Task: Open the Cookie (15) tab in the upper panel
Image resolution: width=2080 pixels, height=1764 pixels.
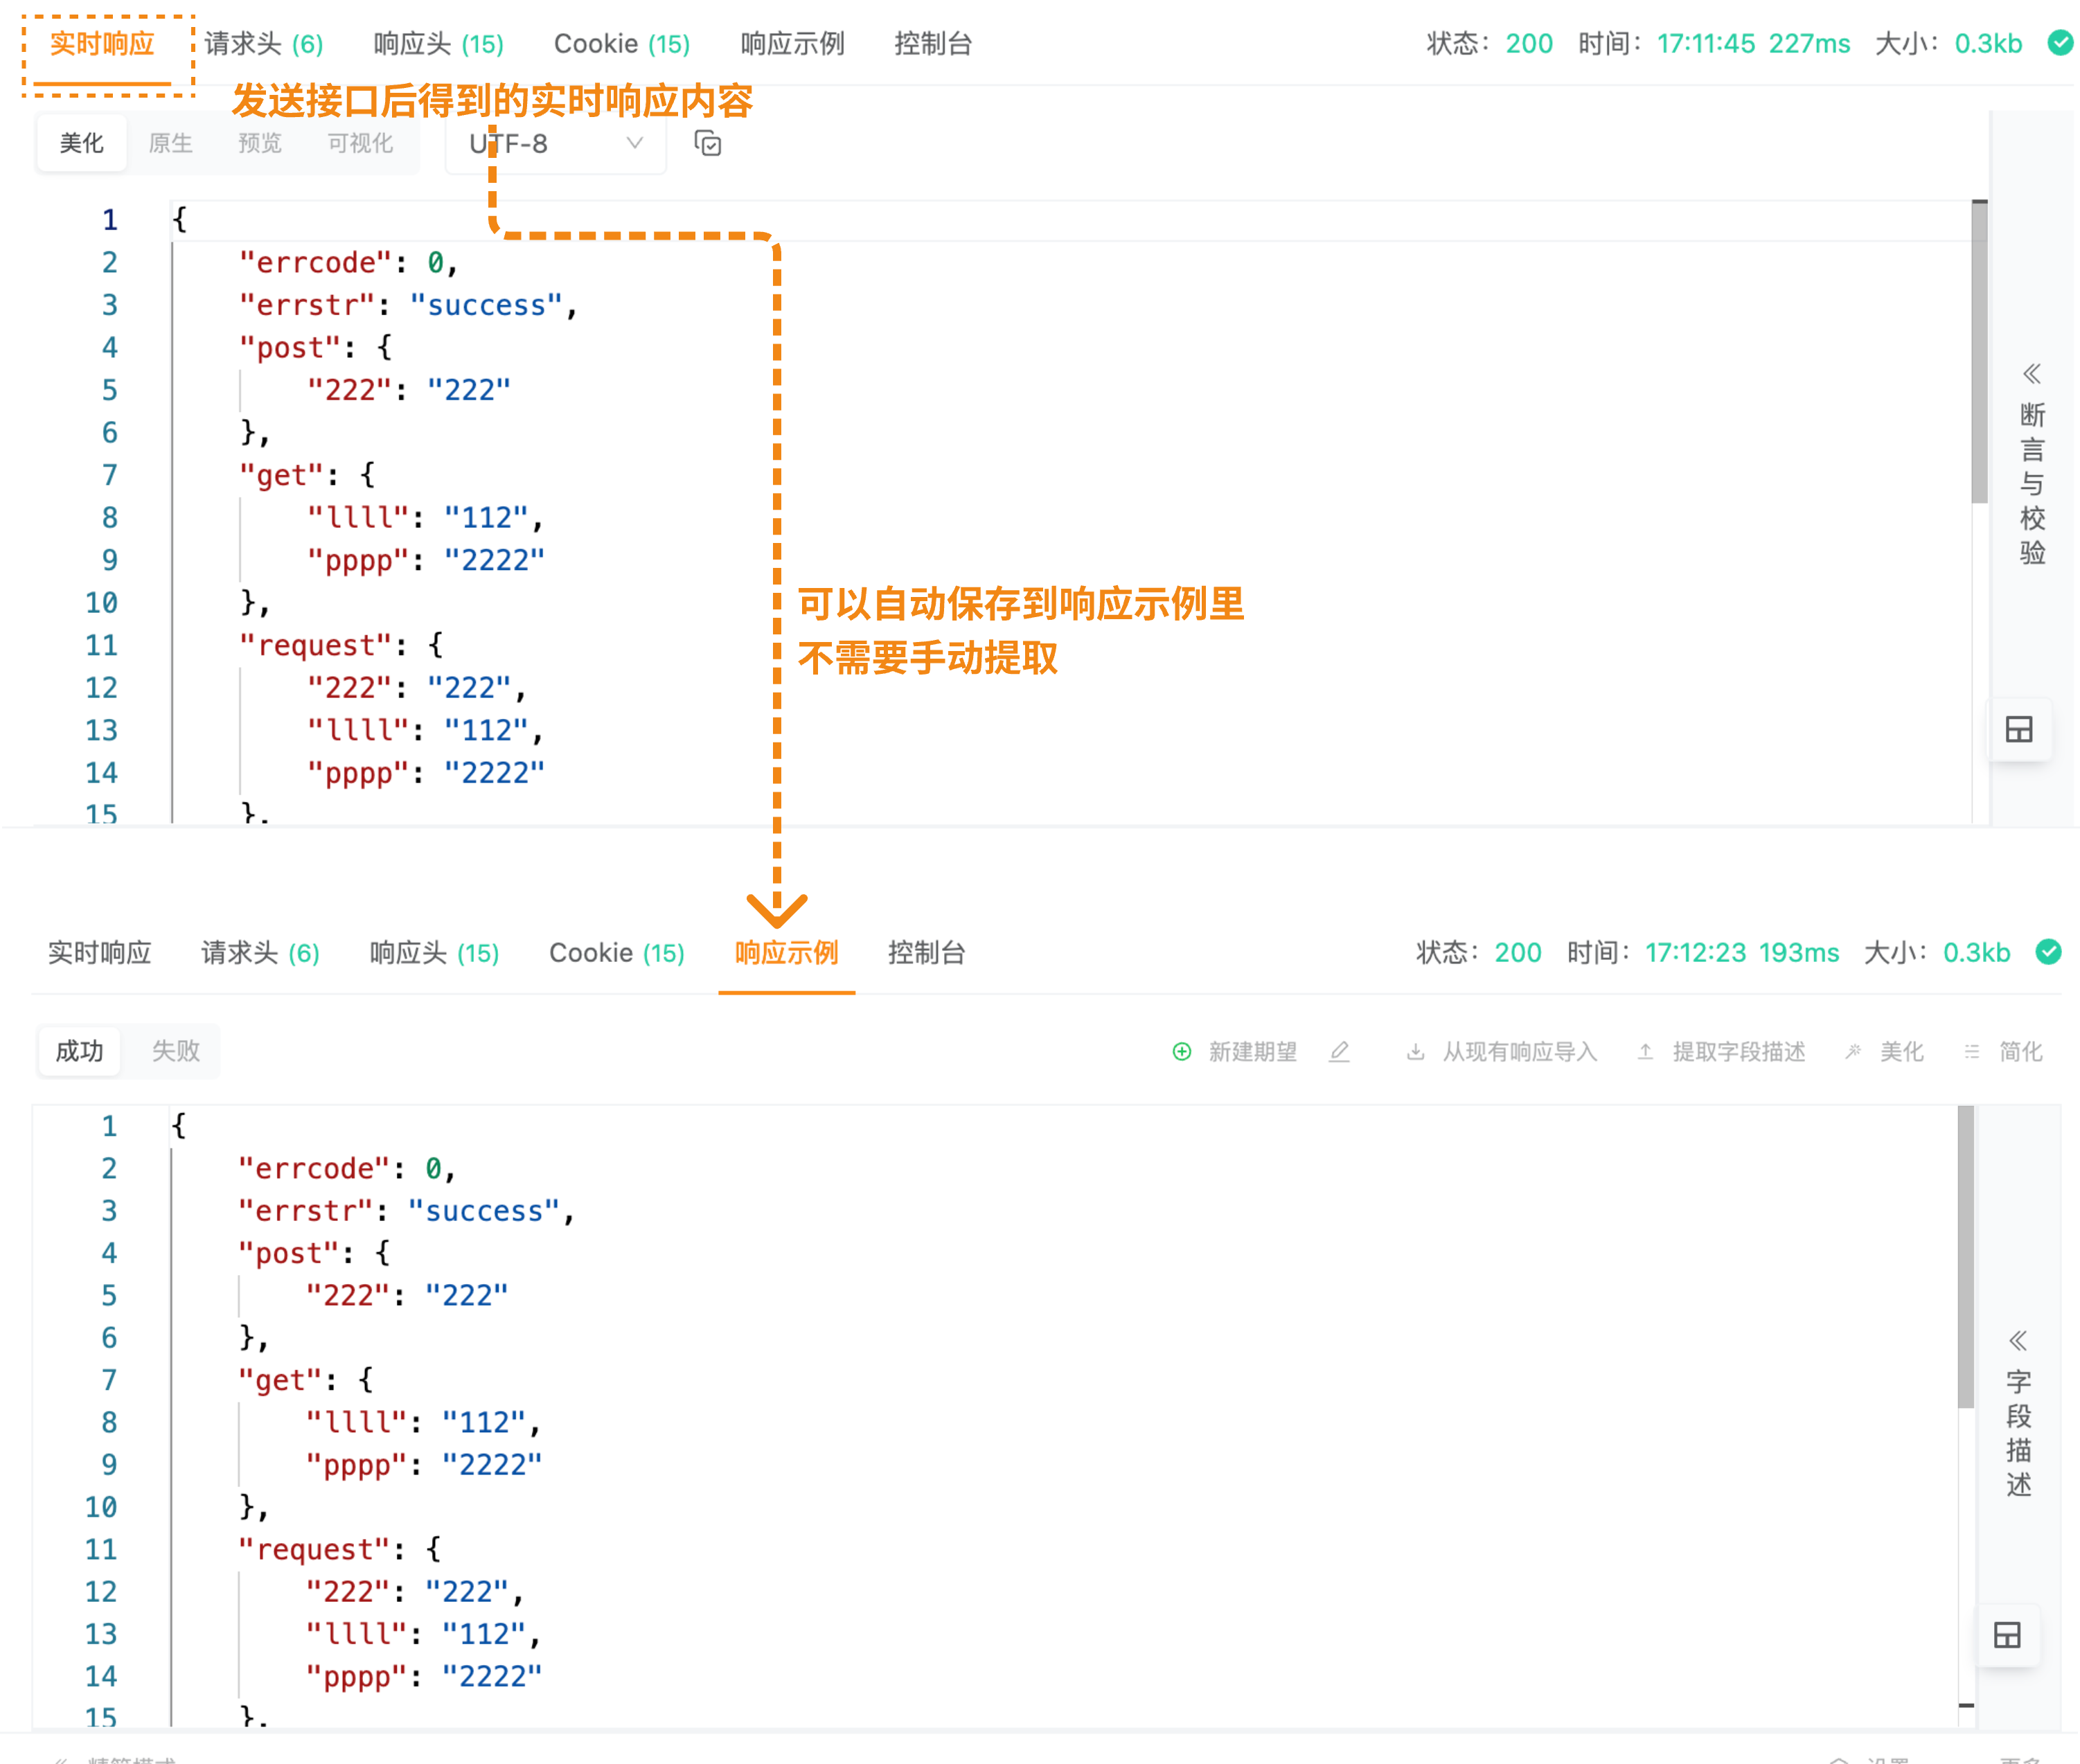Action: (622, 44)
